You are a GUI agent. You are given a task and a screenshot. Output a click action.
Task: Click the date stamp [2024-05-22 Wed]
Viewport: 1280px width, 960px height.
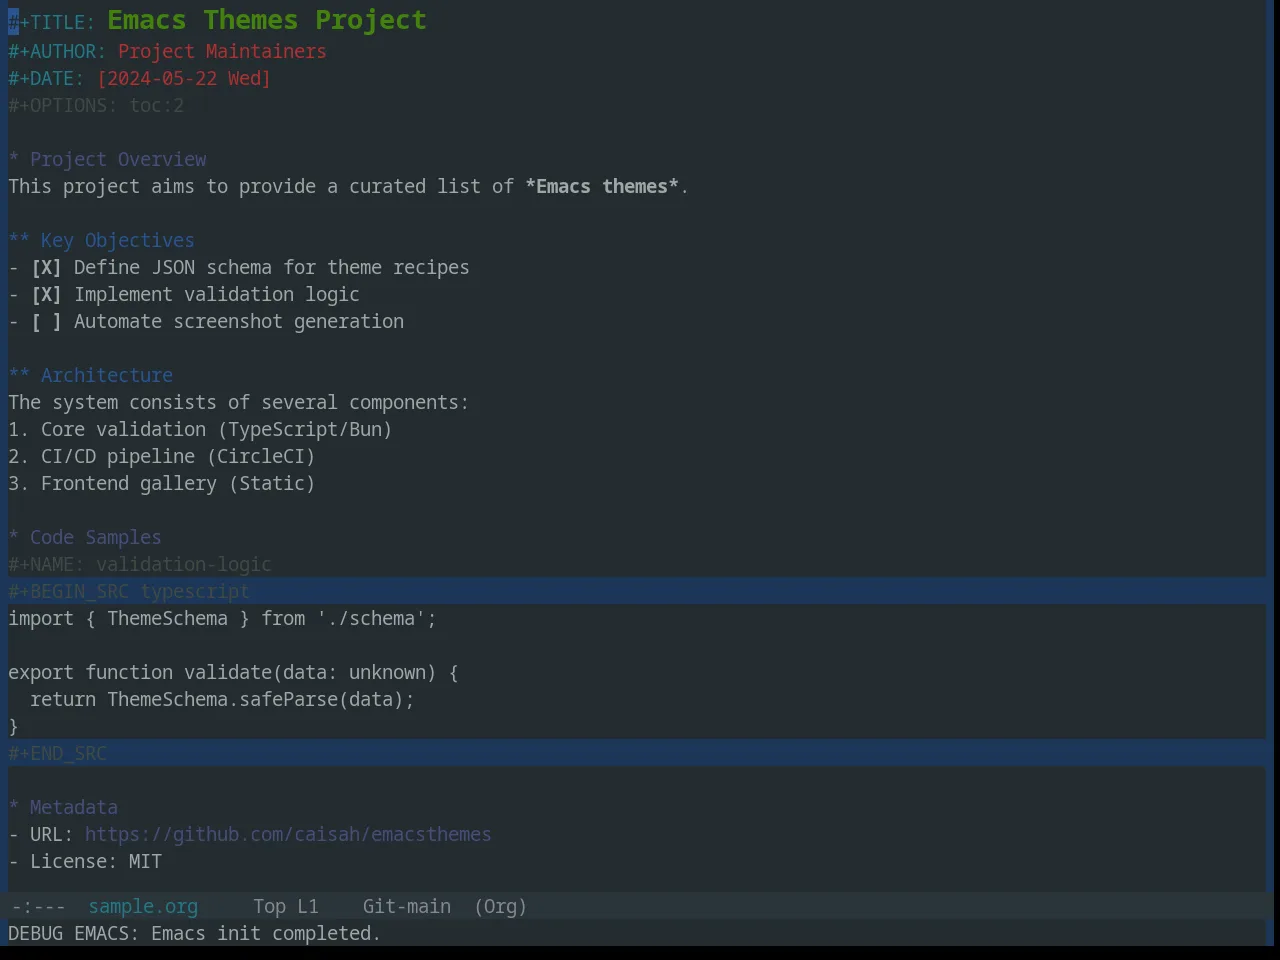[184, 79]
